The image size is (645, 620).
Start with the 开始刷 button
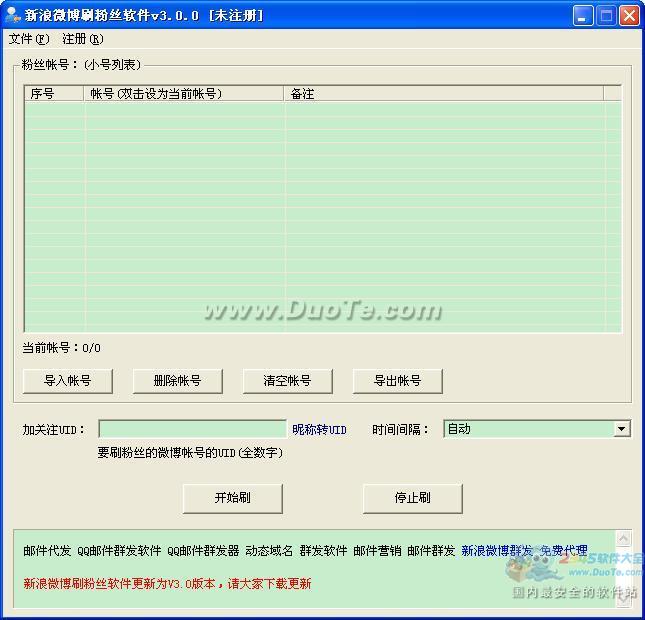(233, 498)
